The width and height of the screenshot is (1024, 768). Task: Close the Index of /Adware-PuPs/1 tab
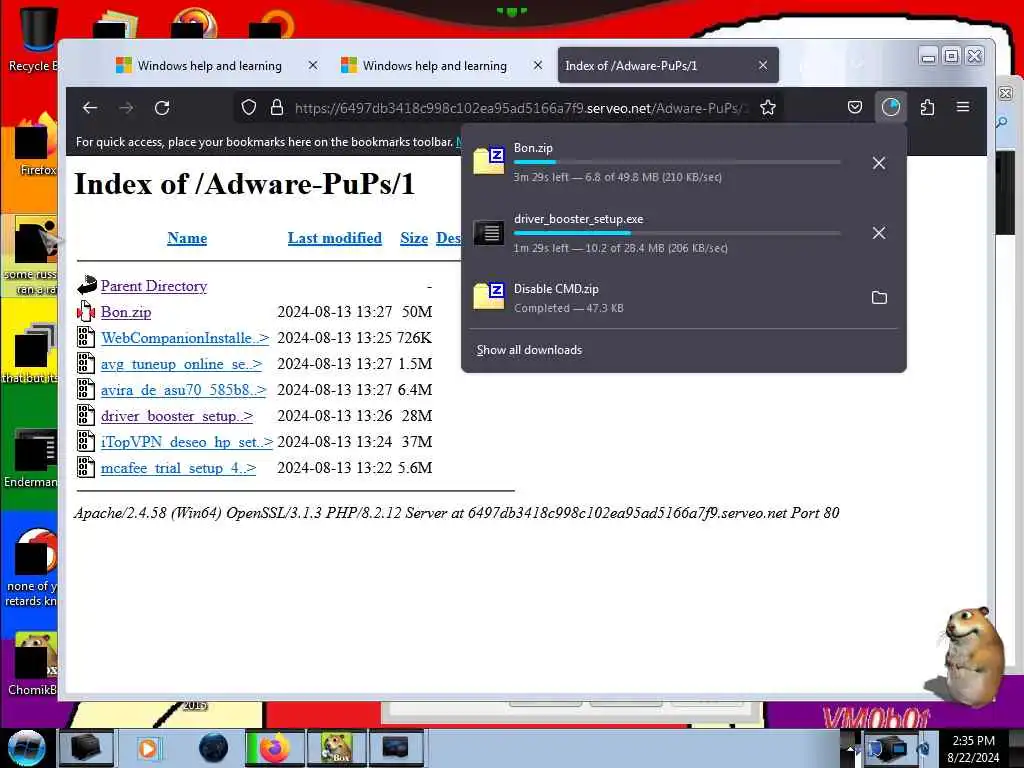tap(763, 65)
